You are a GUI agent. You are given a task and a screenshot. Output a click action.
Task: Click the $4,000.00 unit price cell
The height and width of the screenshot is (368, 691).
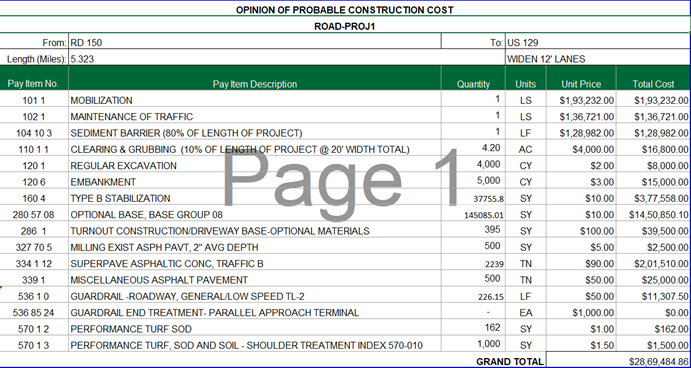click(x=581, y=149)
